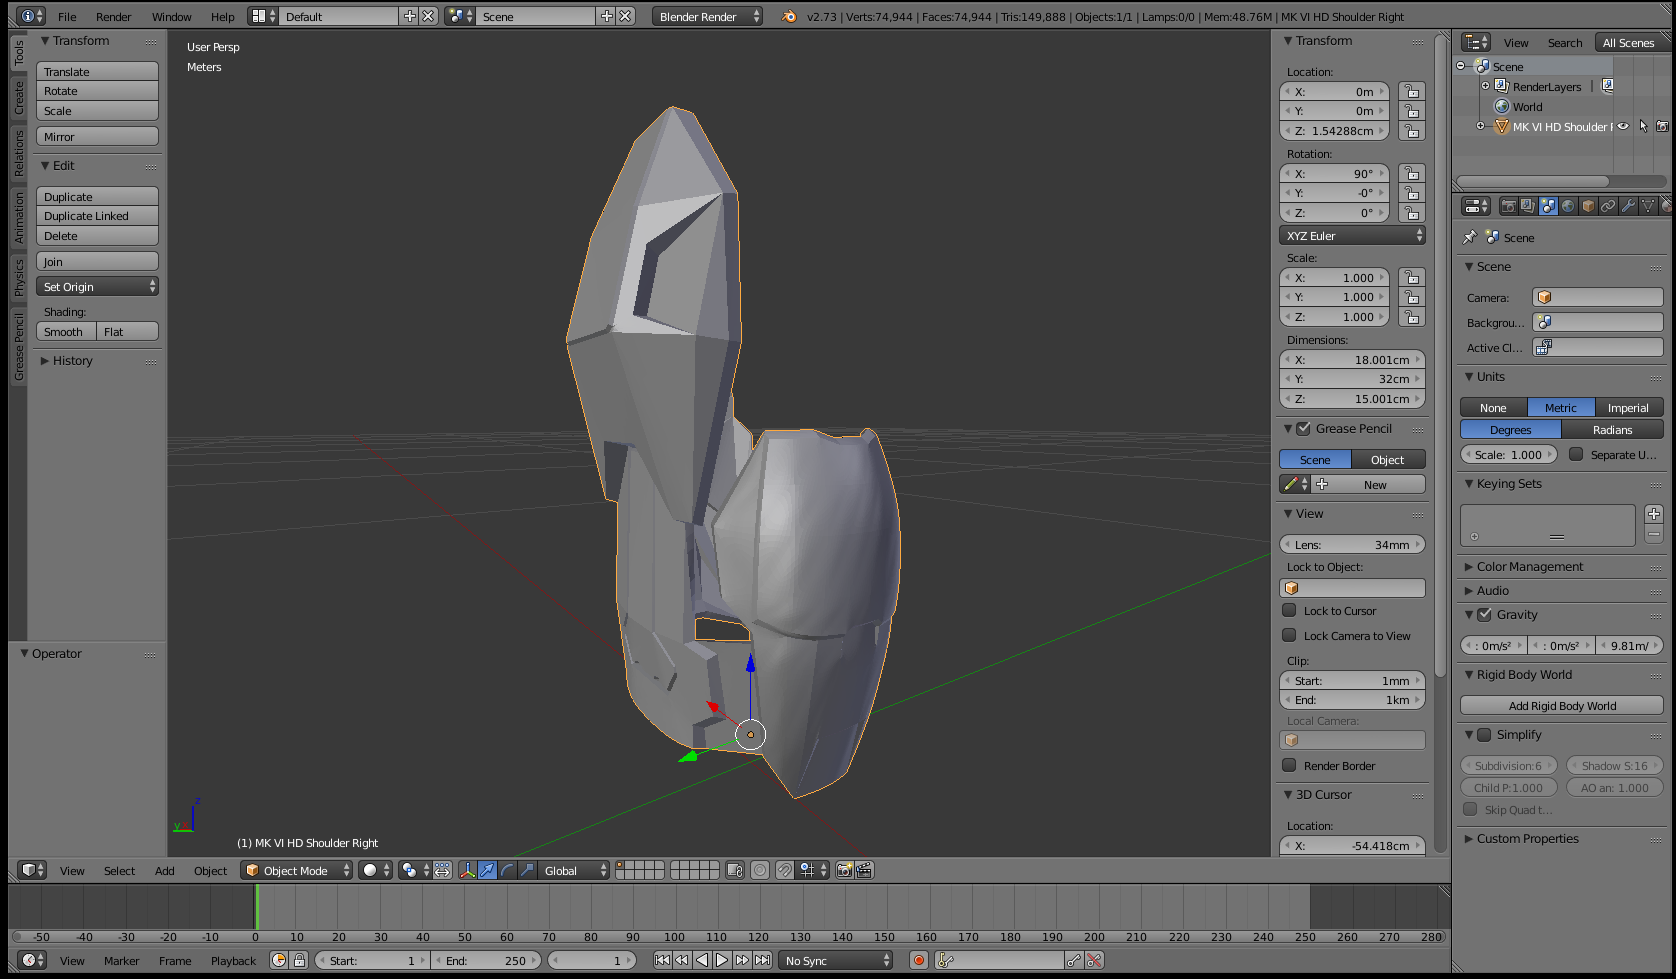Click the unit Scale 1.000 slider field
The width and height of the screenshot is (1676, 979).
(1509, 455)
